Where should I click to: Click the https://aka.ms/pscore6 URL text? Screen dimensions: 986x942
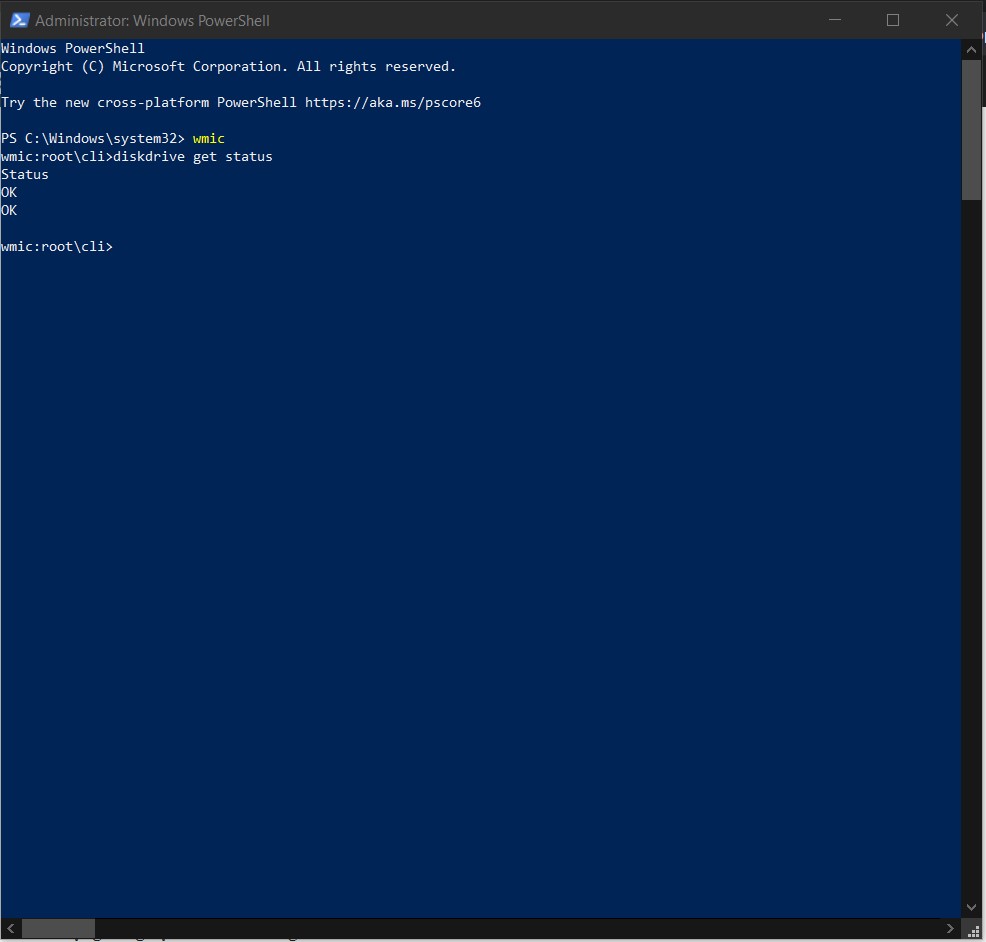coord(392,103)
